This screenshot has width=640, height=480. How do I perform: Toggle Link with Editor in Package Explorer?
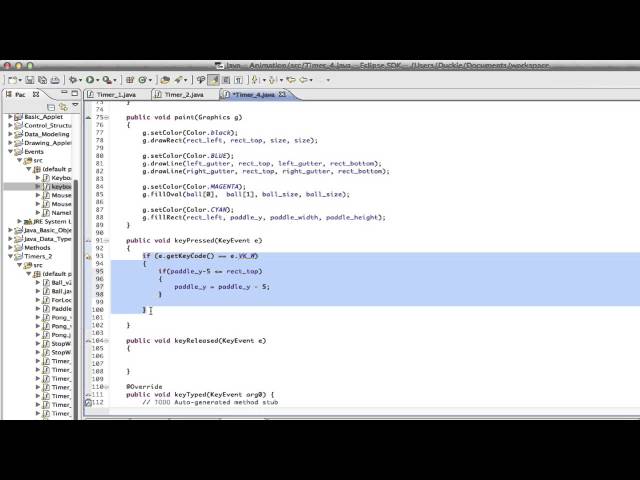(x=63, y=107)
